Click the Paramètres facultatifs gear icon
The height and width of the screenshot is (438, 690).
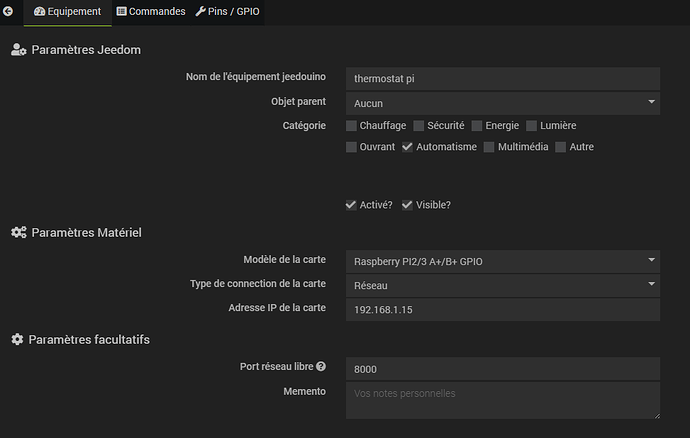(x=17, y=340)
